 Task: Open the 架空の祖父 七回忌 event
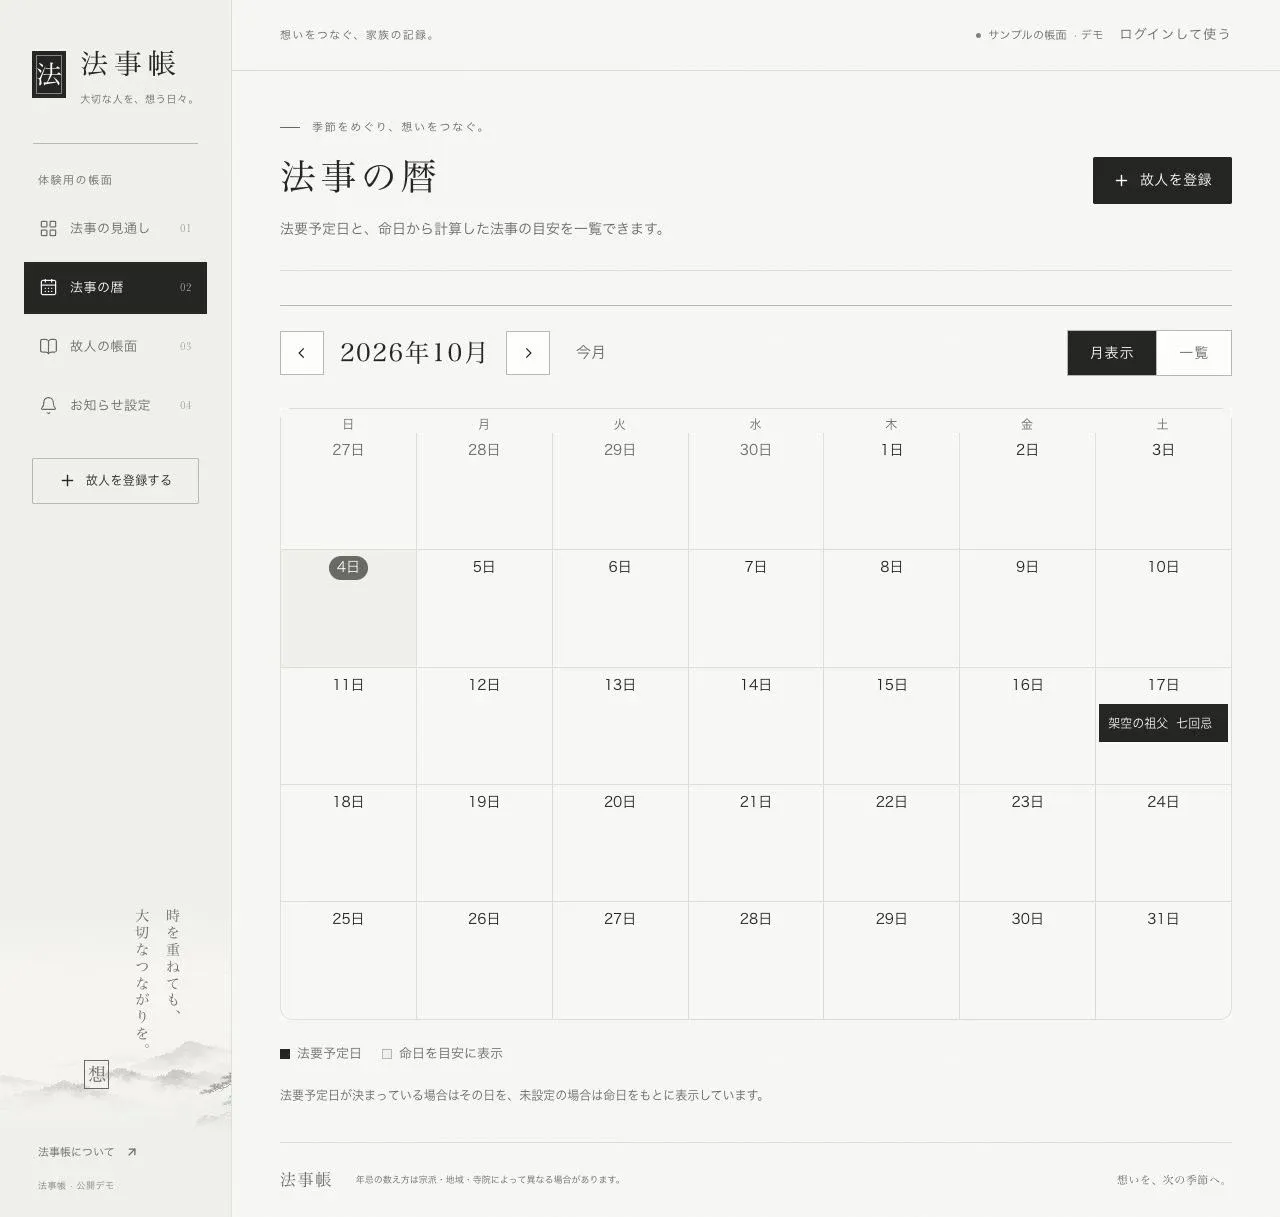(x=1163, y=723)
